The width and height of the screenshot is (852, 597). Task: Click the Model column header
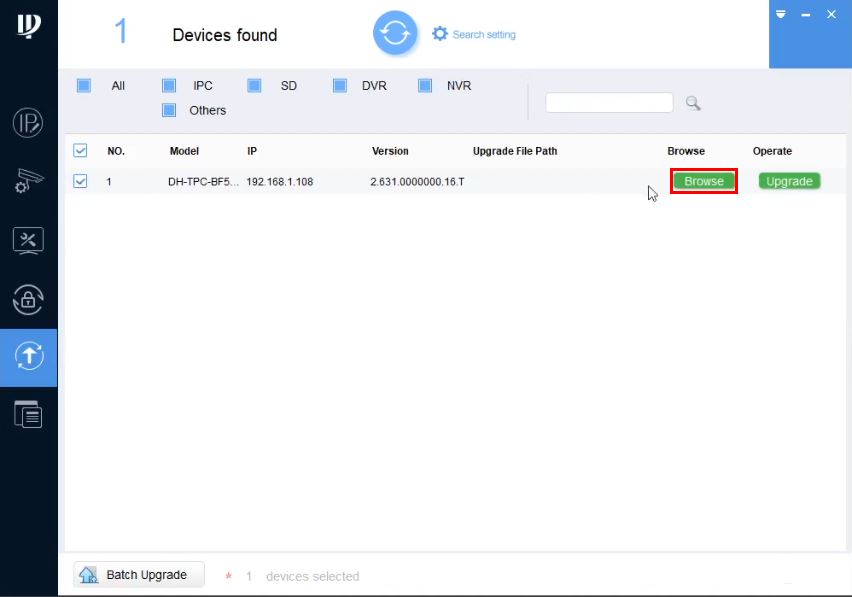tap(184, 151)
